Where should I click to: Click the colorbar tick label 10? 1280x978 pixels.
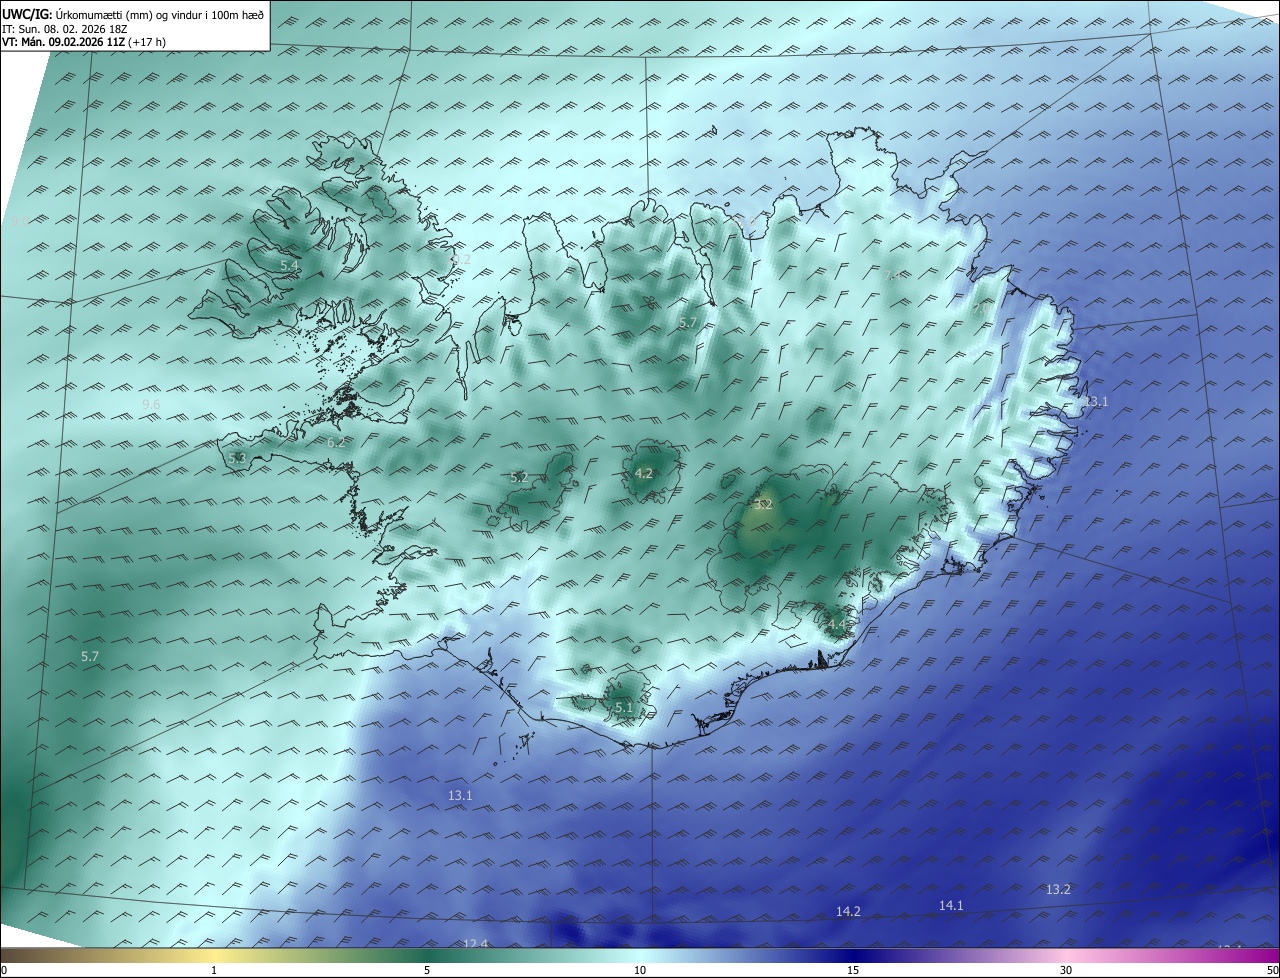tap(640, 971)
